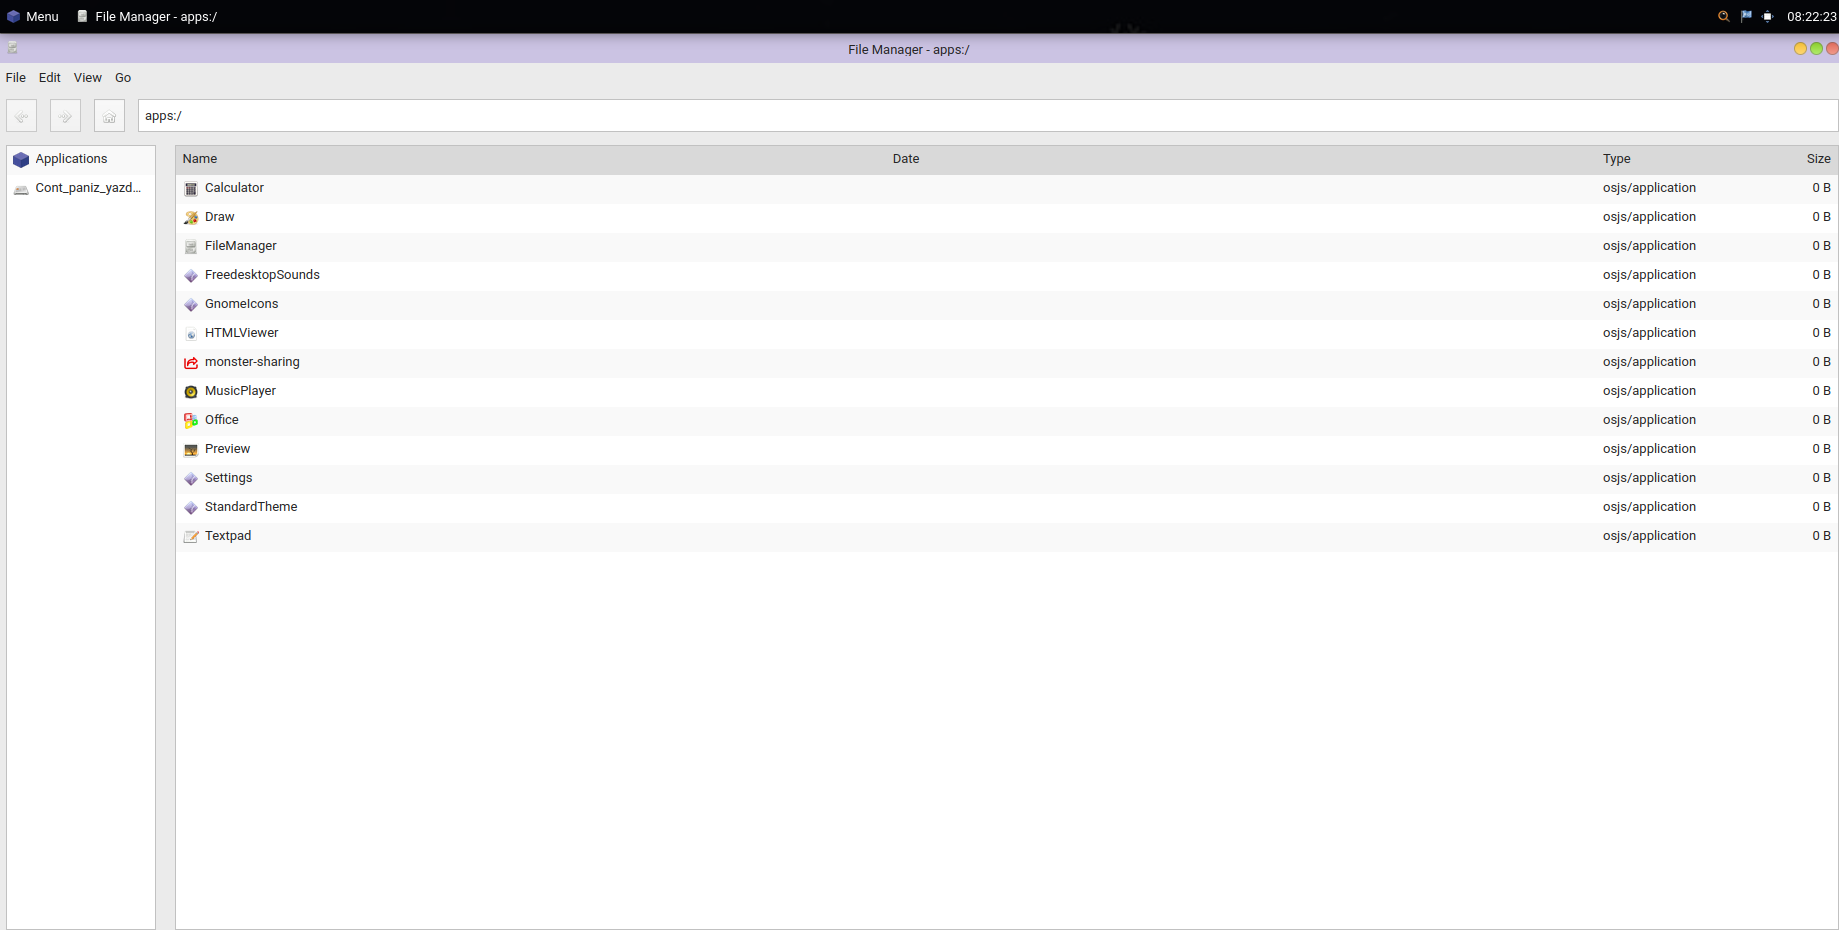Go forward with the right arrow button
Screen dimensions: 1839x930
[66, 116]
